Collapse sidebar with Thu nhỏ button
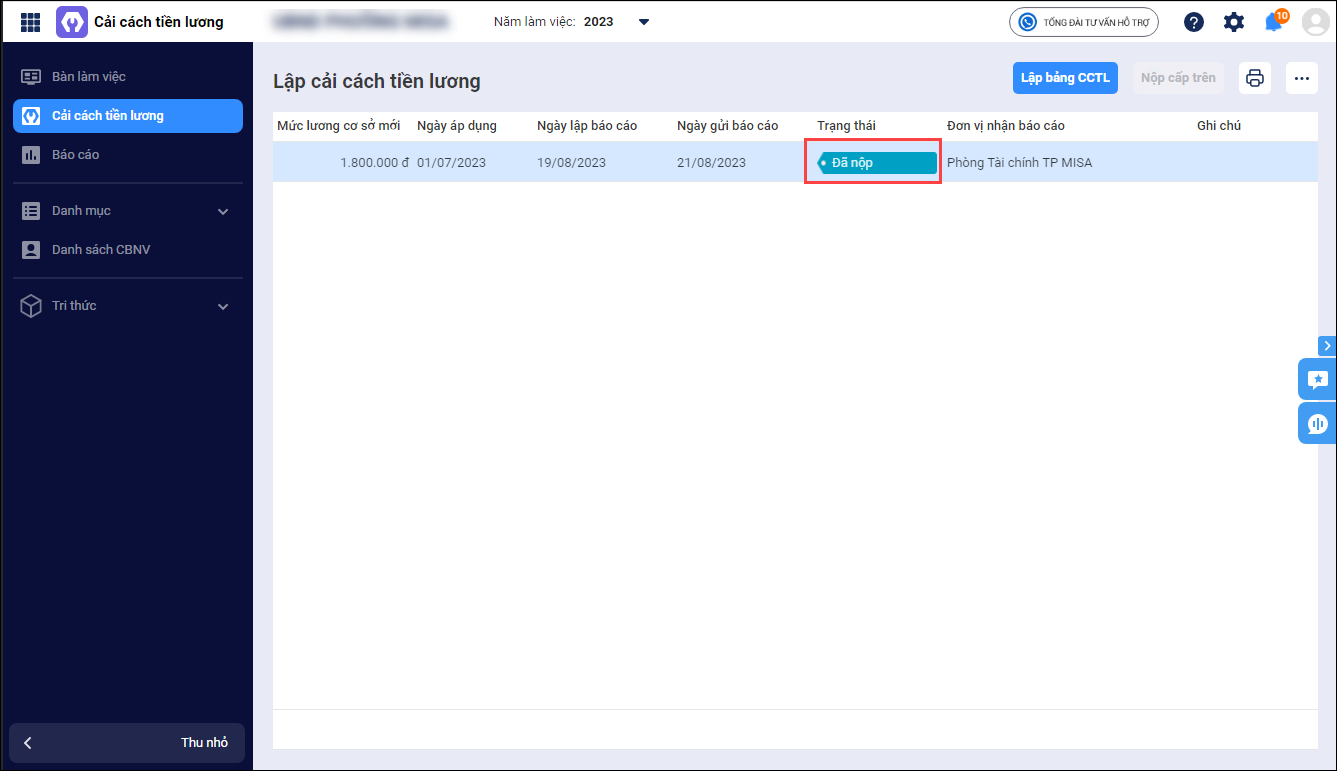 click(x=127, y=742)
